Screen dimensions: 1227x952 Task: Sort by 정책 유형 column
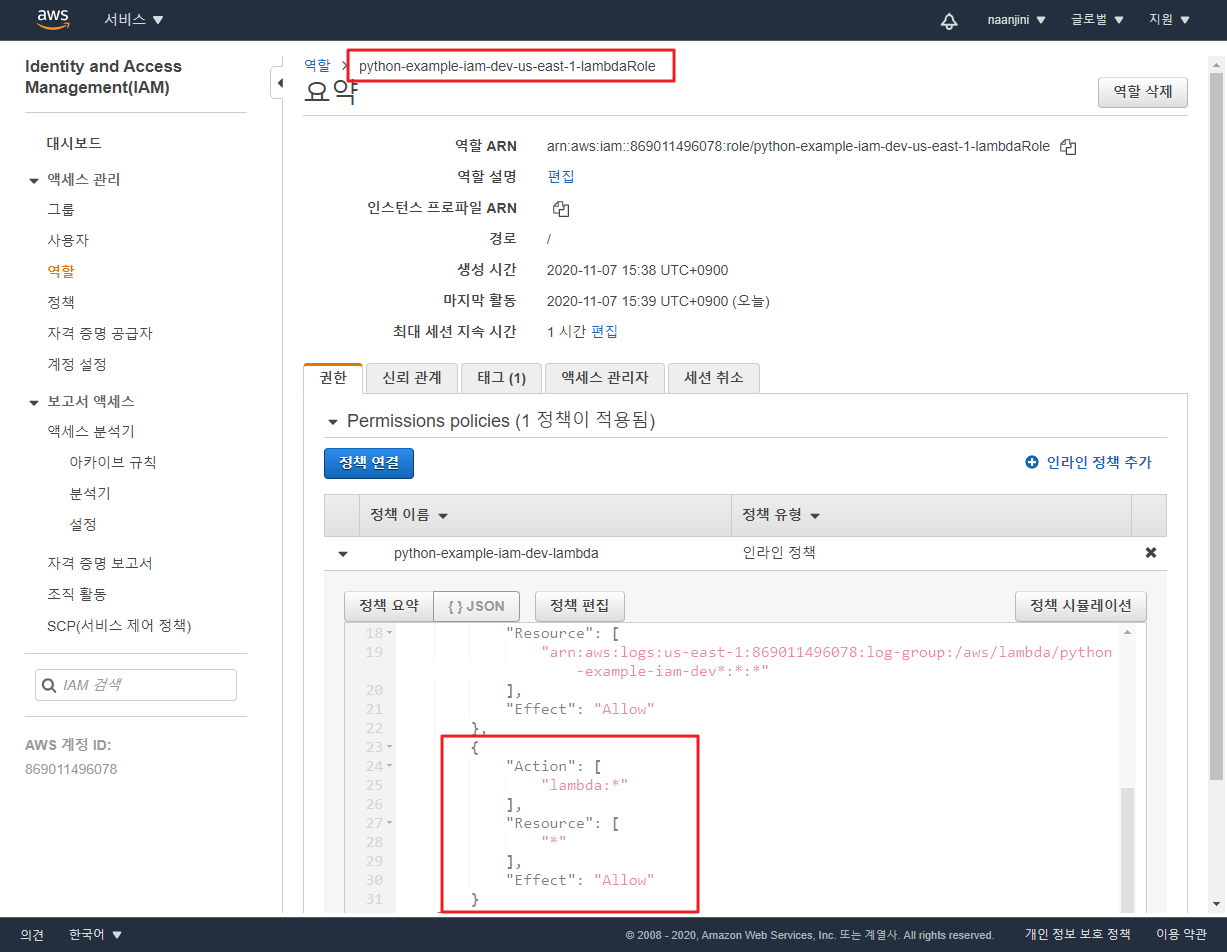780,516
